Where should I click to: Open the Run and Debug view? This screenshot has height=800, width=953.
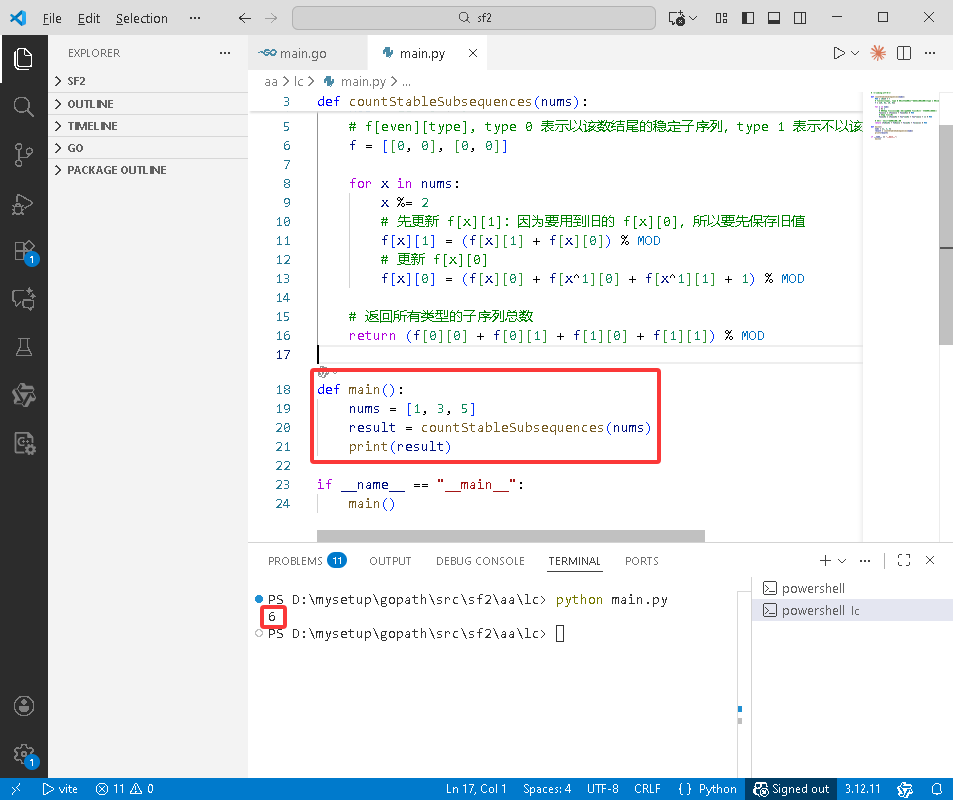[x=23, y=204]
